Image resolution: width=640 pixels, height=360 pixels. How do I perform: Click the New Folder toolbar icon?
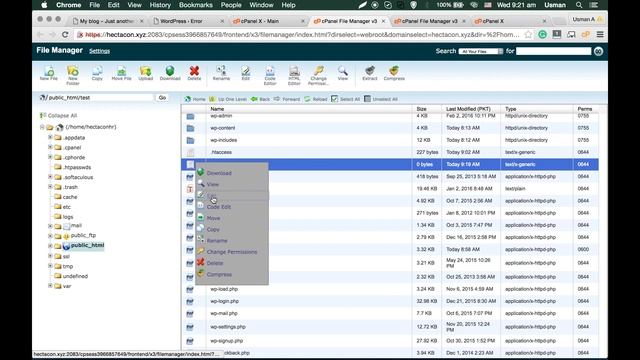73,75
